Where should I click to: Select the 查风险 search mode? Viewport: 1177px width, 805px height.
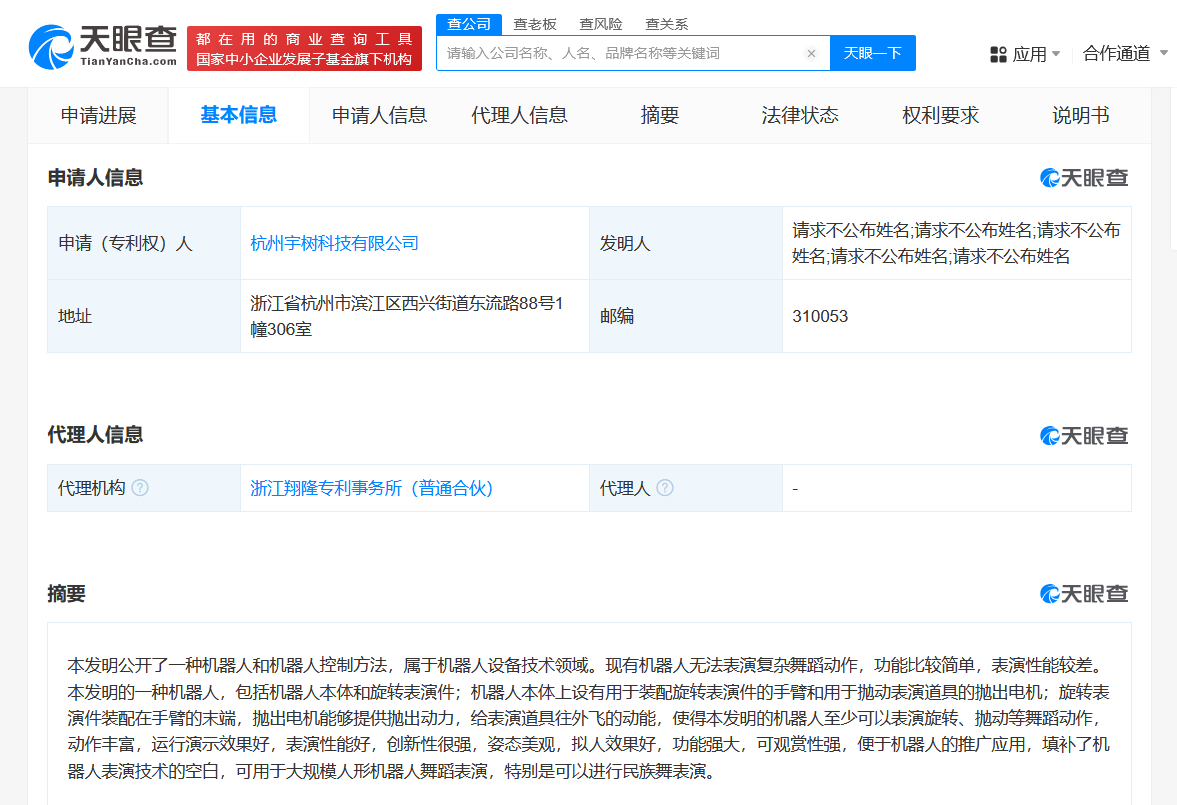click(601, 24)
